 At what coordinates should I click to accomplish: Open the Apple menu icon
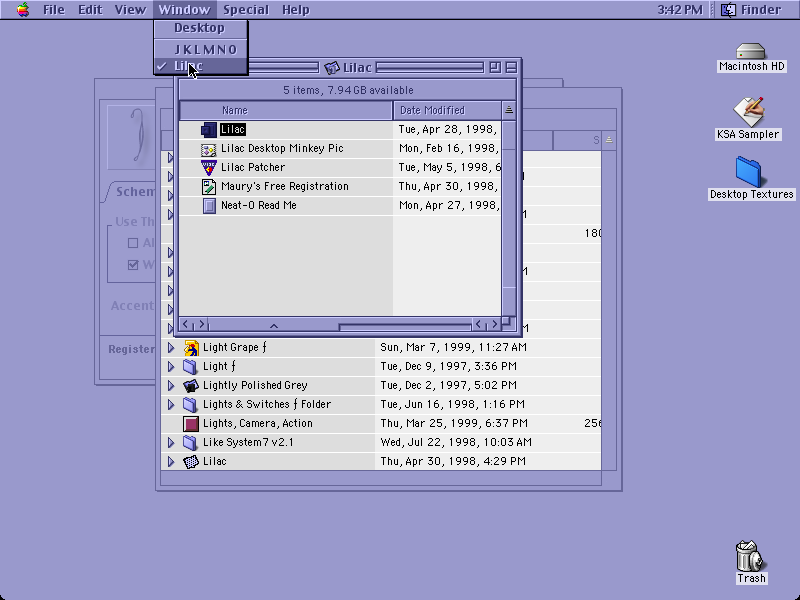click(x=22, y=9)
